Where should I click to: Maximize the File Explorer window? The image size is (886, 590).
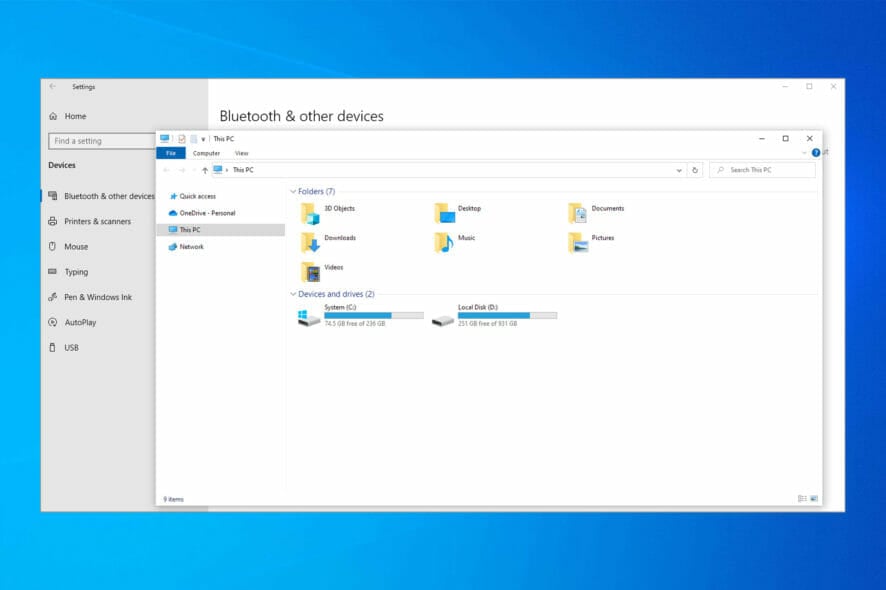click(x=785, y=138)
